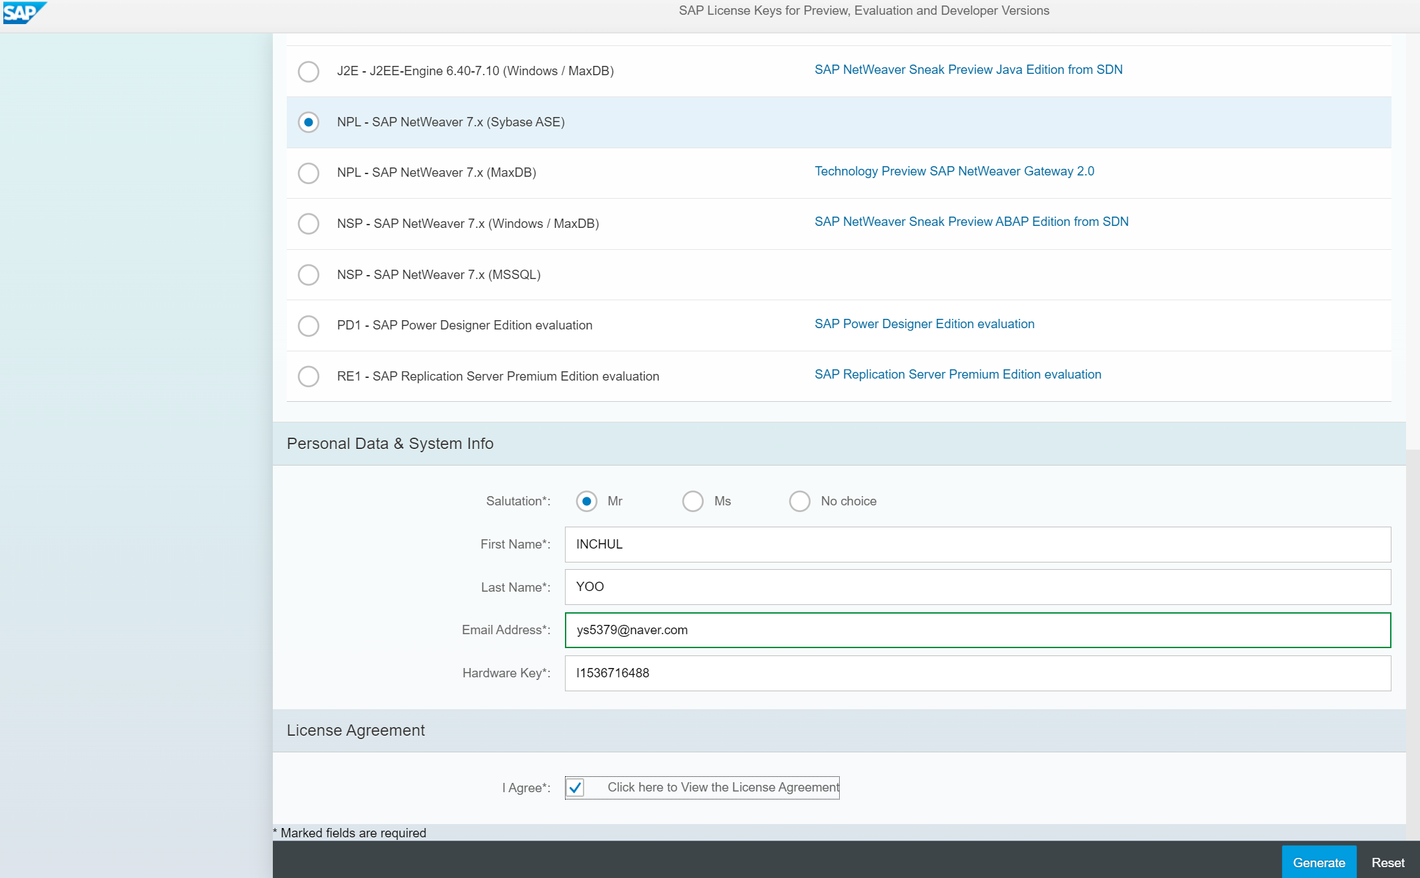Click the Reset button
The height and width of the screenshot is (878, 1420).
pyautogui.click(x=1388, y=862)
